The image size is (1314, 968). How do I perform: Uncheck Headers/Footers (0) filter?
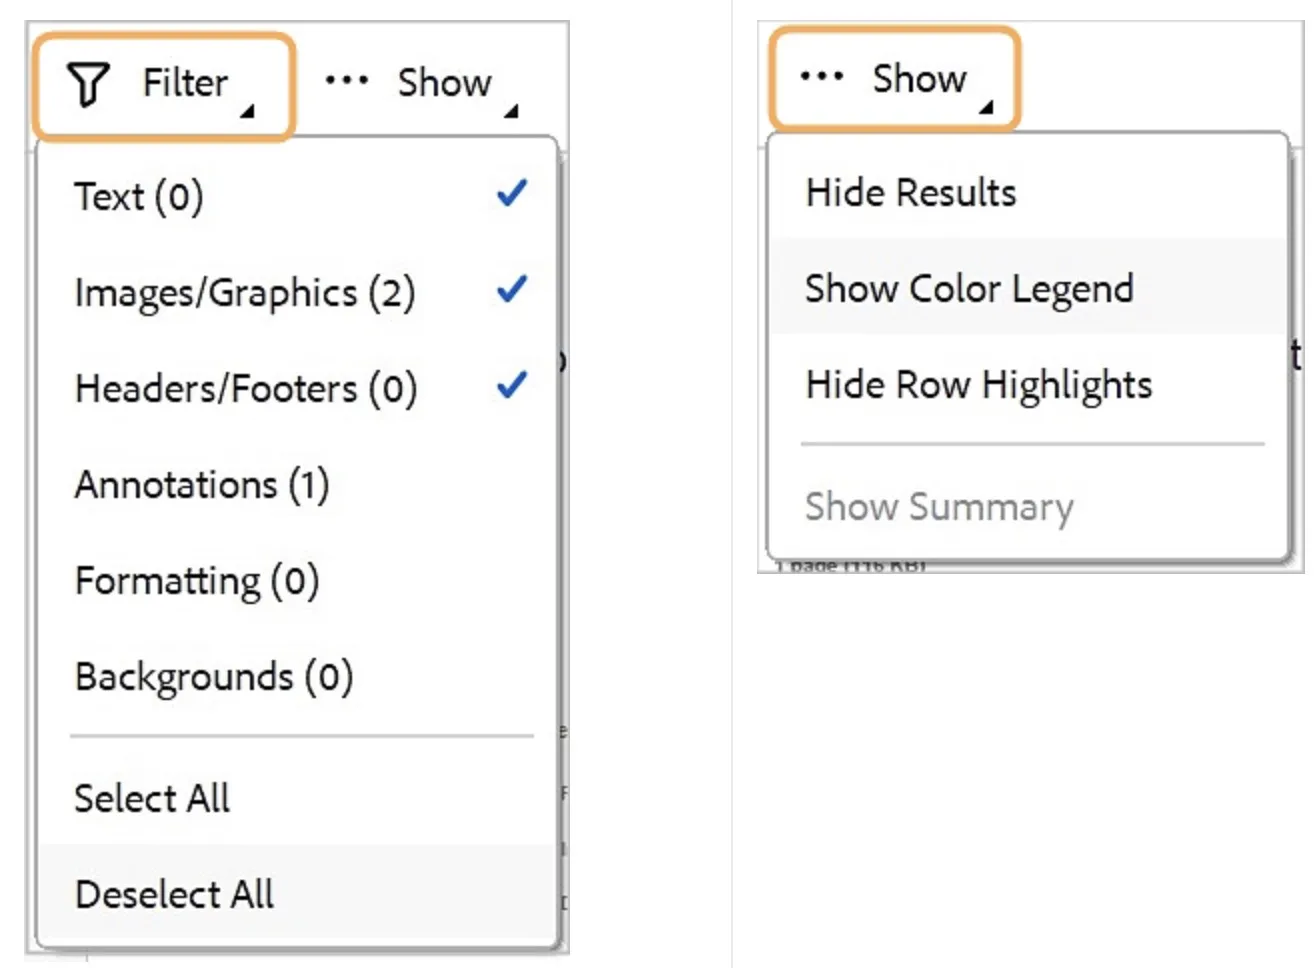512,385
